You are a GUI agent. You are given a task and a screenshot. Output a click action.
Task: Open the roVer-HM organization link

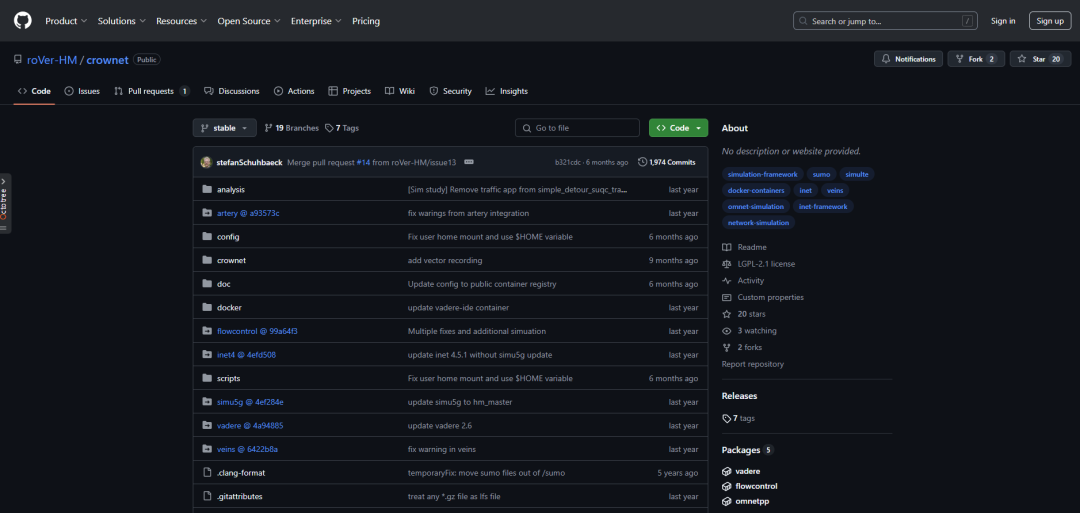[52, 60]
